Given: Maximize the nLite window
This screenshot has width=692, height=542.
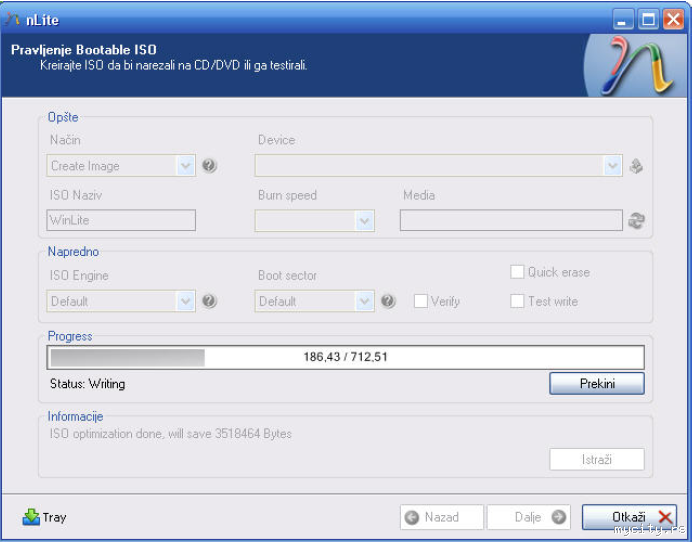Looking at the screenshot, I should pyautogui.click(x=648, y=19).
